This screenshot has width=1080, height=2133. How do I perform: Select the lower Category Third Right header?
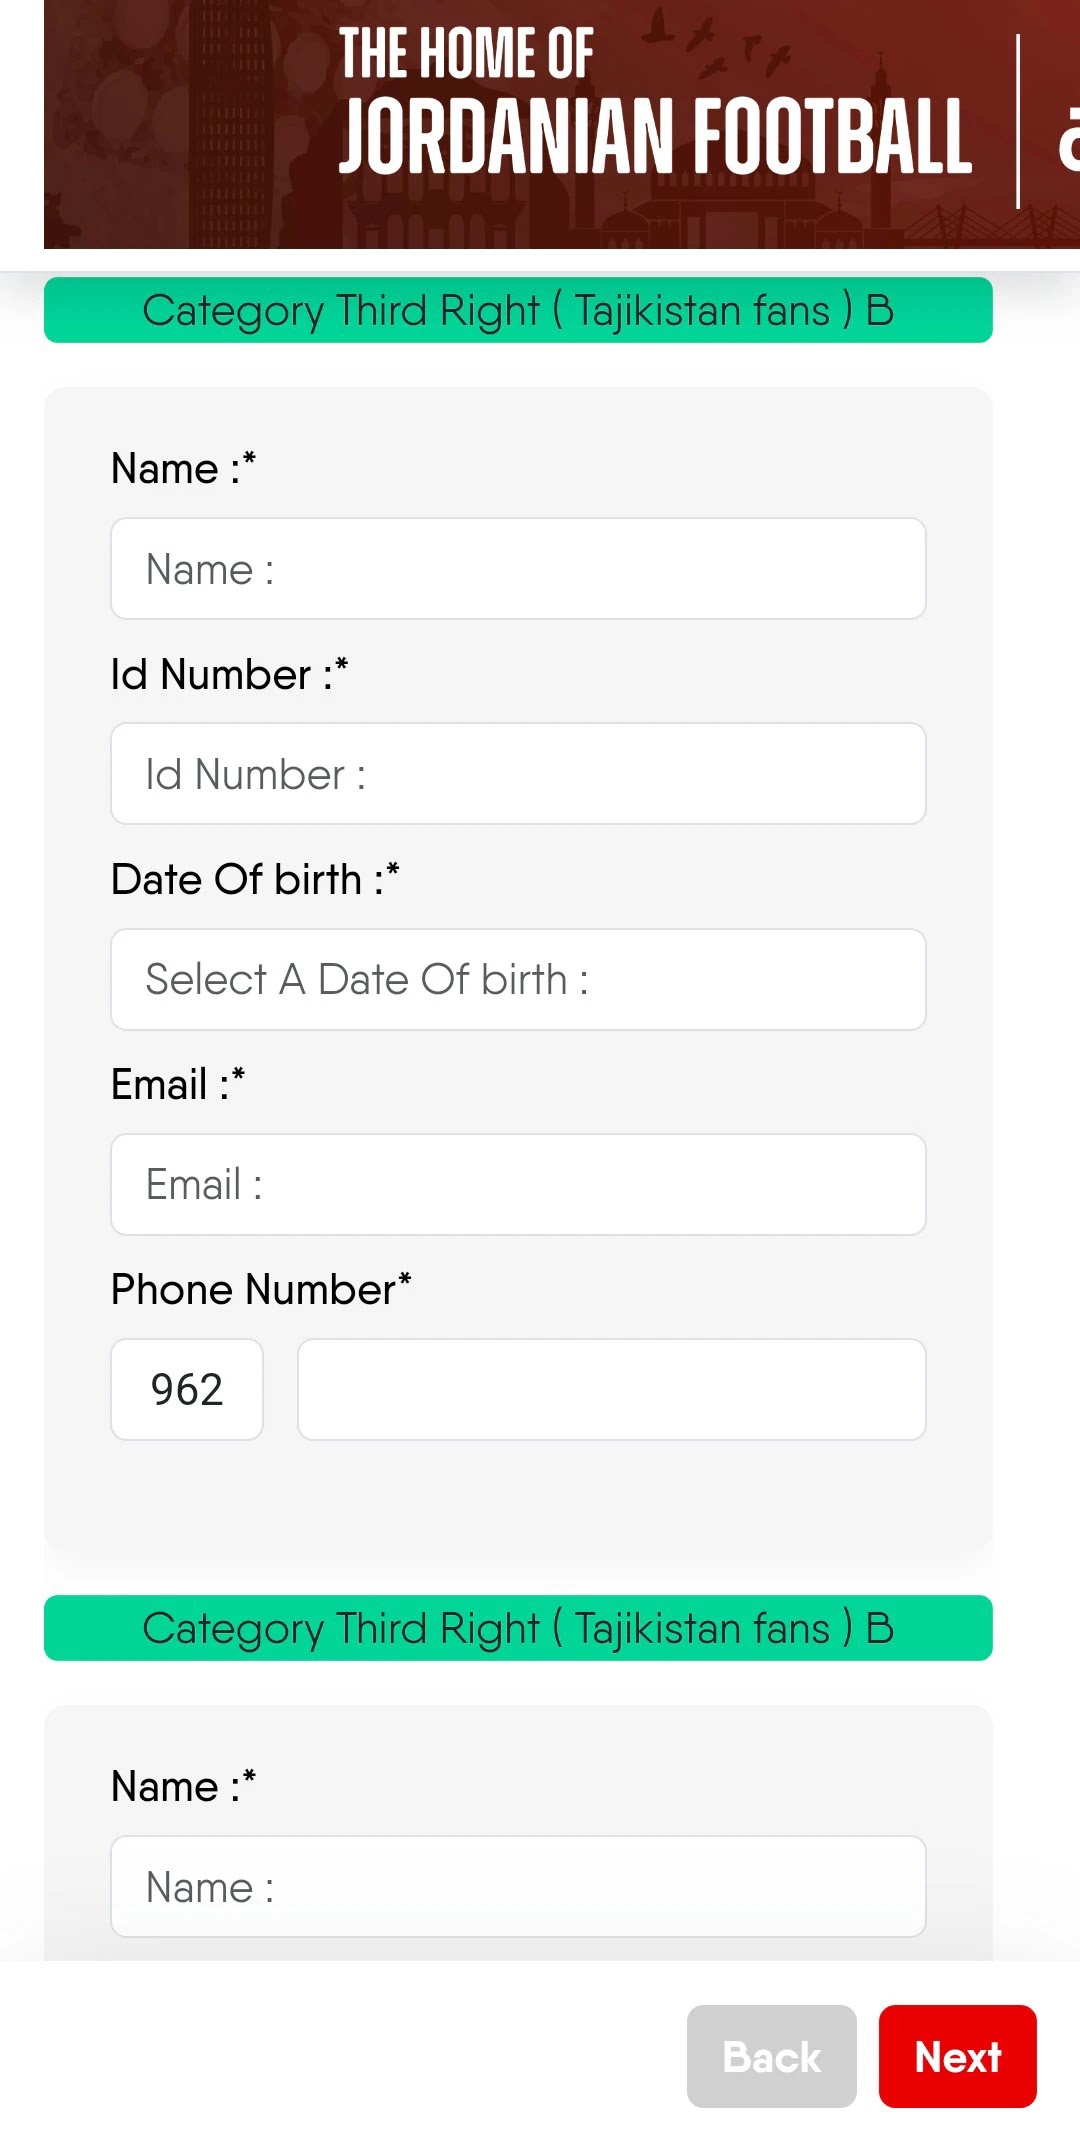point(518,1628)
